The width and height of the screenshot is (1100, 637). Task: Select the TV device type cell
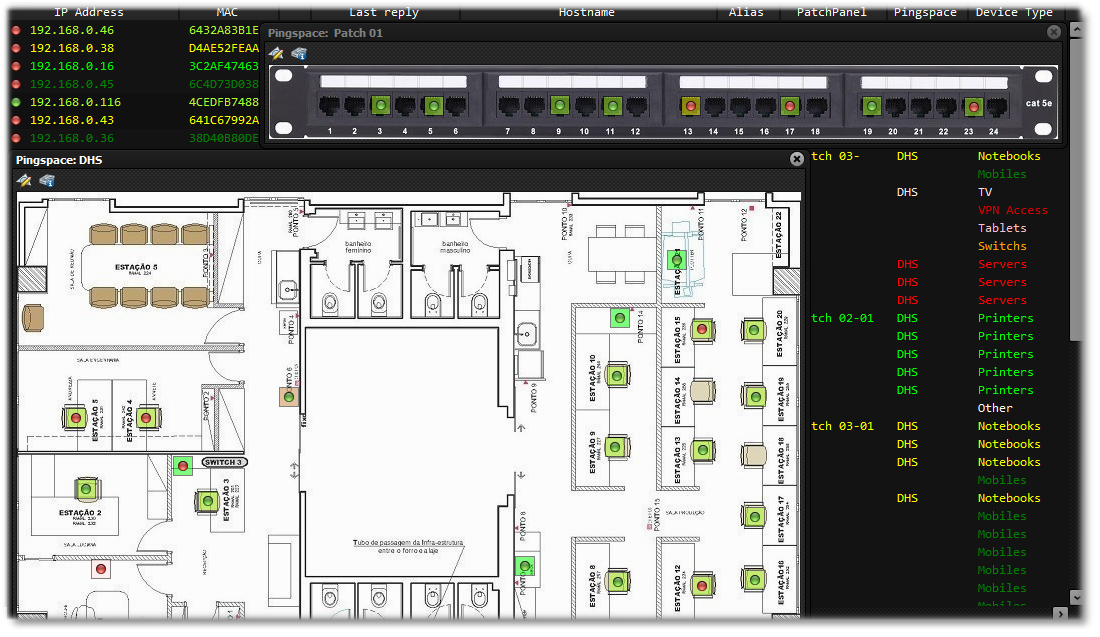[985, 192]
